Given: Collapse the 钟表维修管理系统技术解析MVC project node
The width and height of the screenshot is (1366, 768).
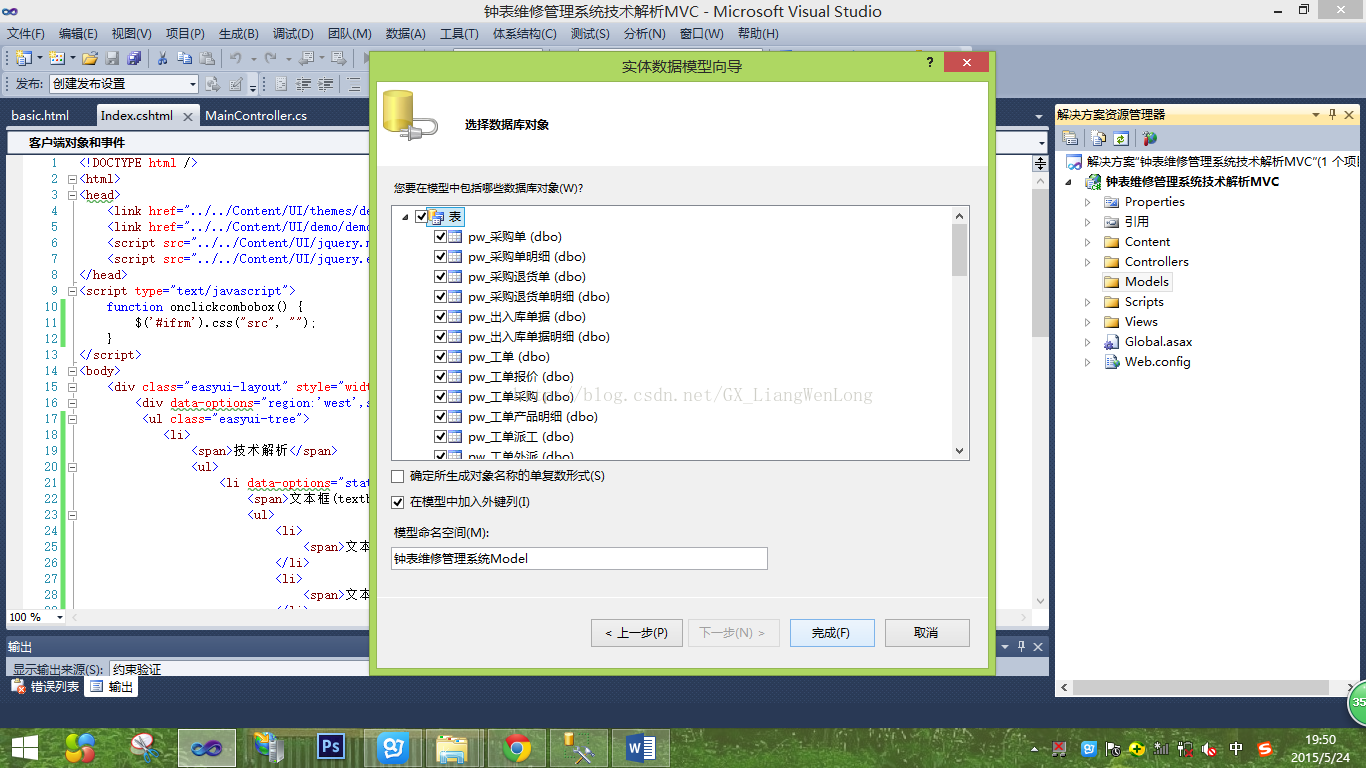Looking at the screenshot, I should 1069,183.
